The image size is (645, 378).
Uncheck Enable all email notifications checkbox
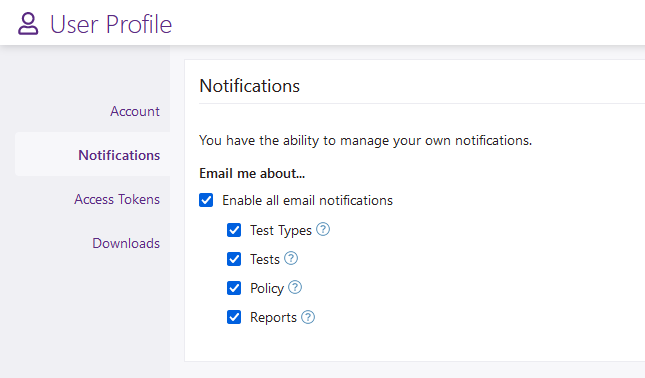point(206,200)
